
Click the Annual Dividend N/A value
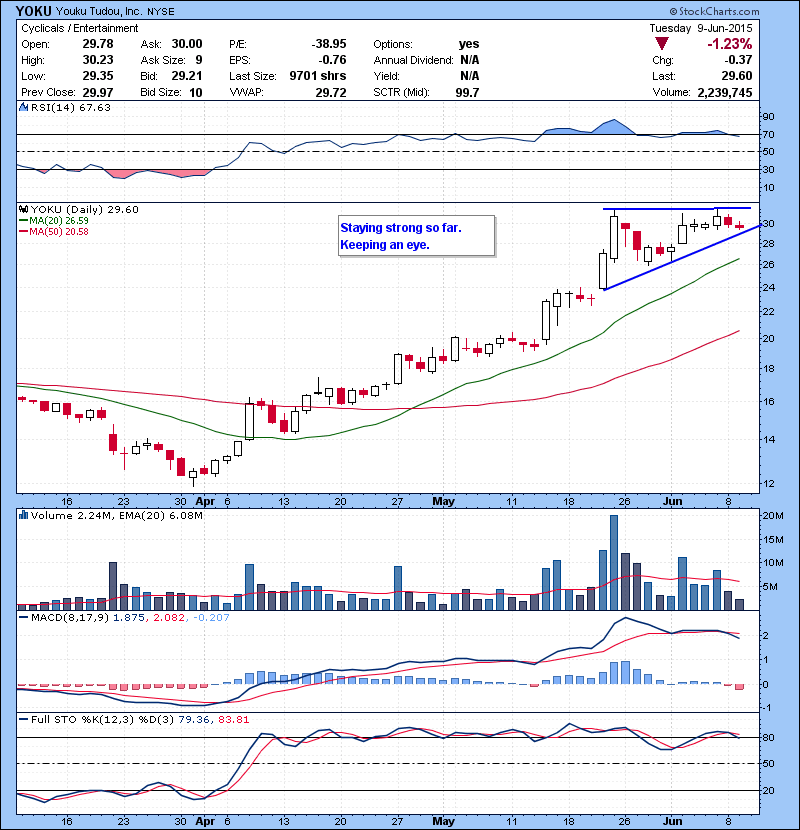pyautogui.click(x=470, y=60)
